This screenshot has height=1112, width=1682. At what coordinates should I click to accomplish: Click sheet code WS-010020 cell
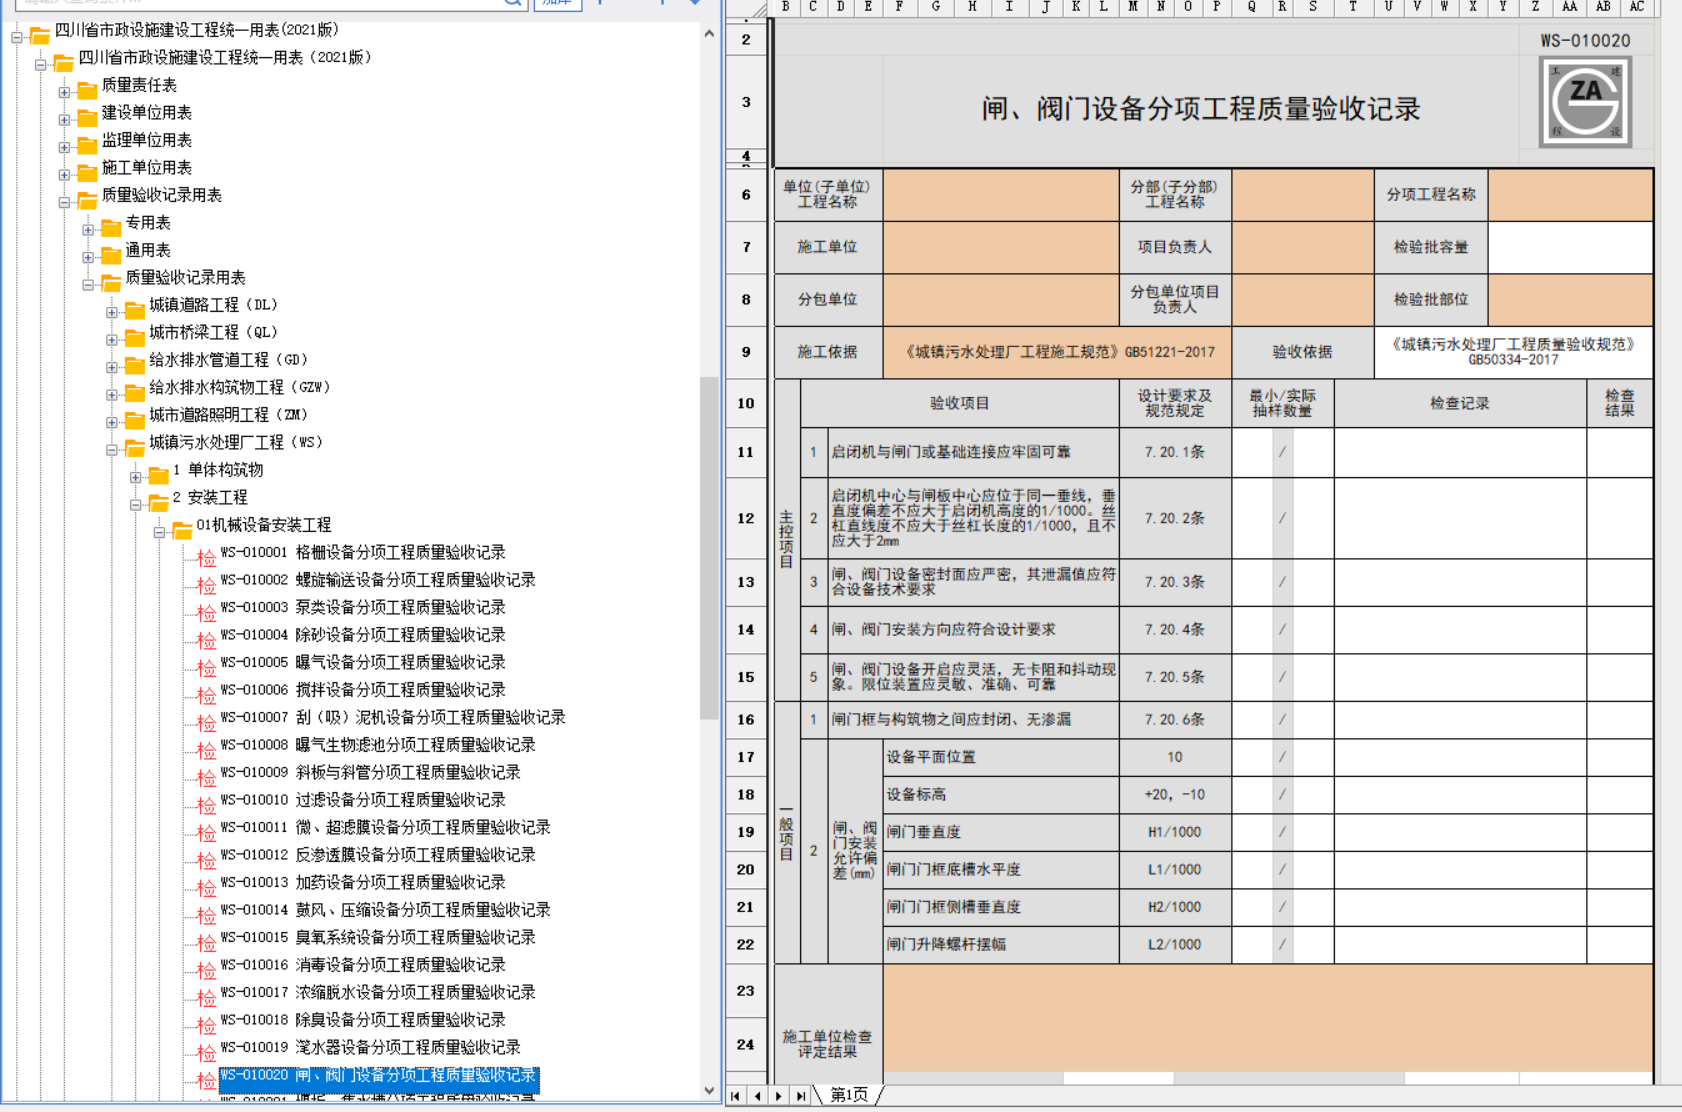point(1585,41)
